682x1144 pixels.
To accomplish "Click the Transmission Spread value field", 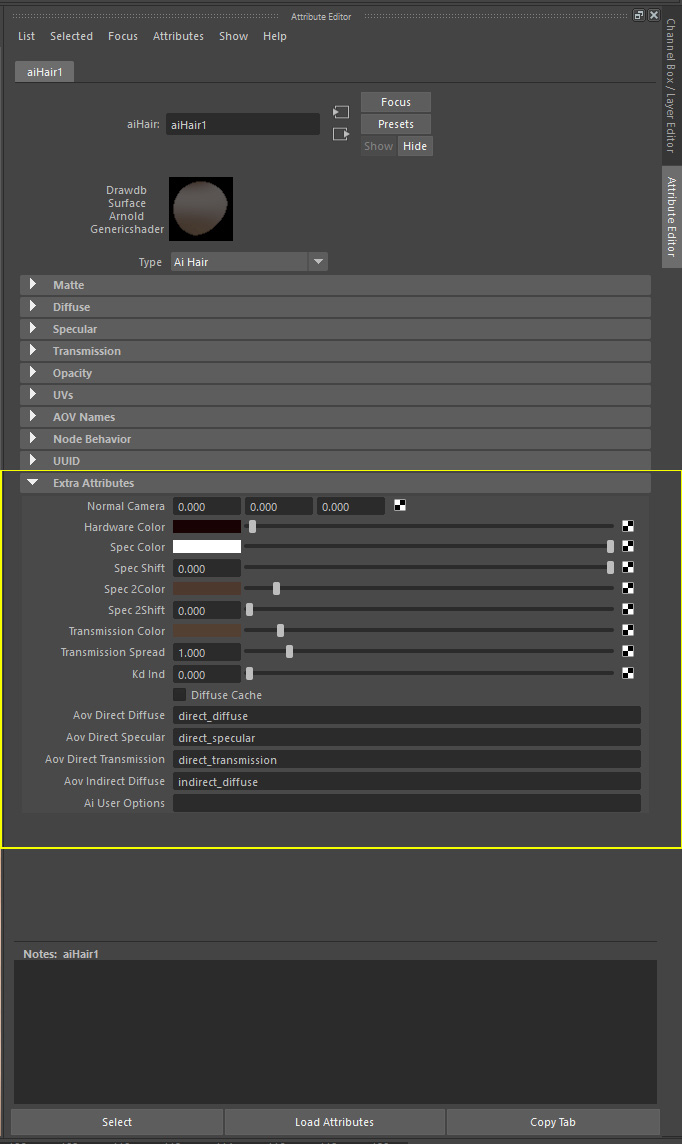I will pyautogui.click(x=206, y=652).
